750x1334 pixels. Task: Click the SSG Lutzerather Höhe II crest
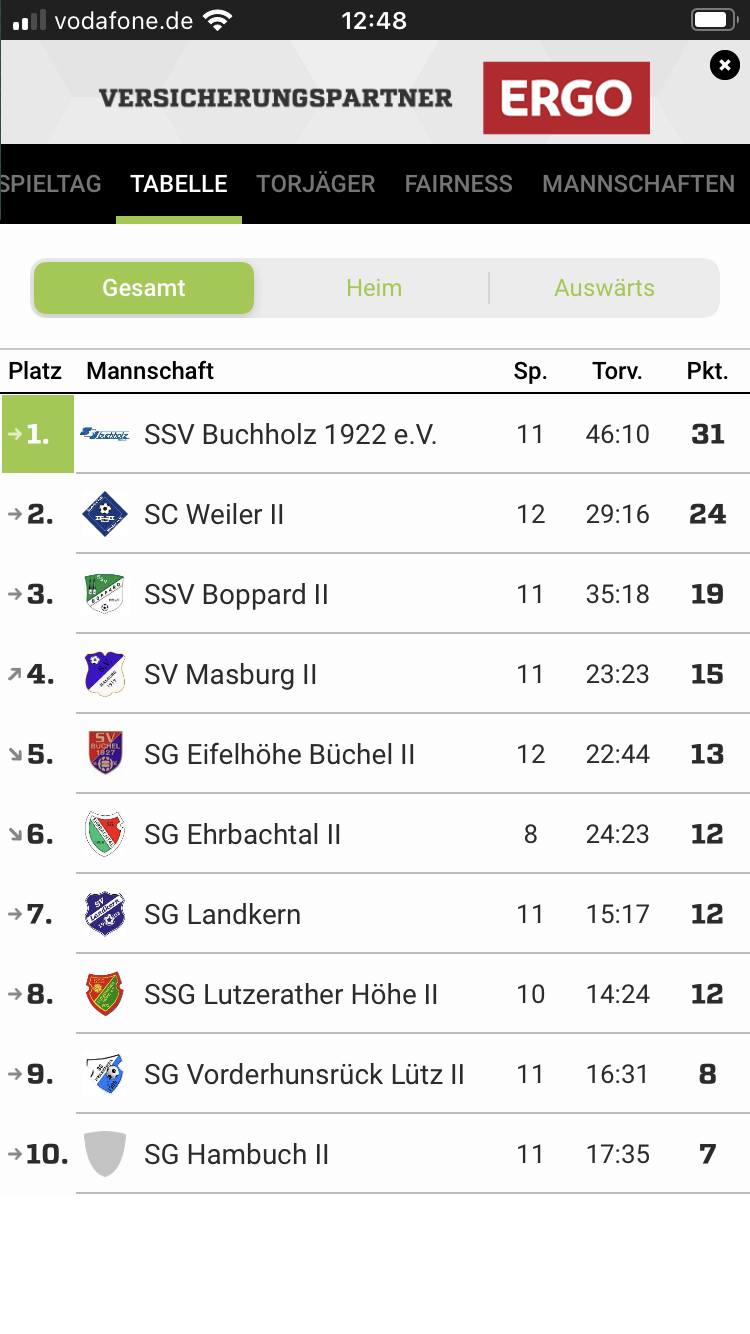(105, 994)
